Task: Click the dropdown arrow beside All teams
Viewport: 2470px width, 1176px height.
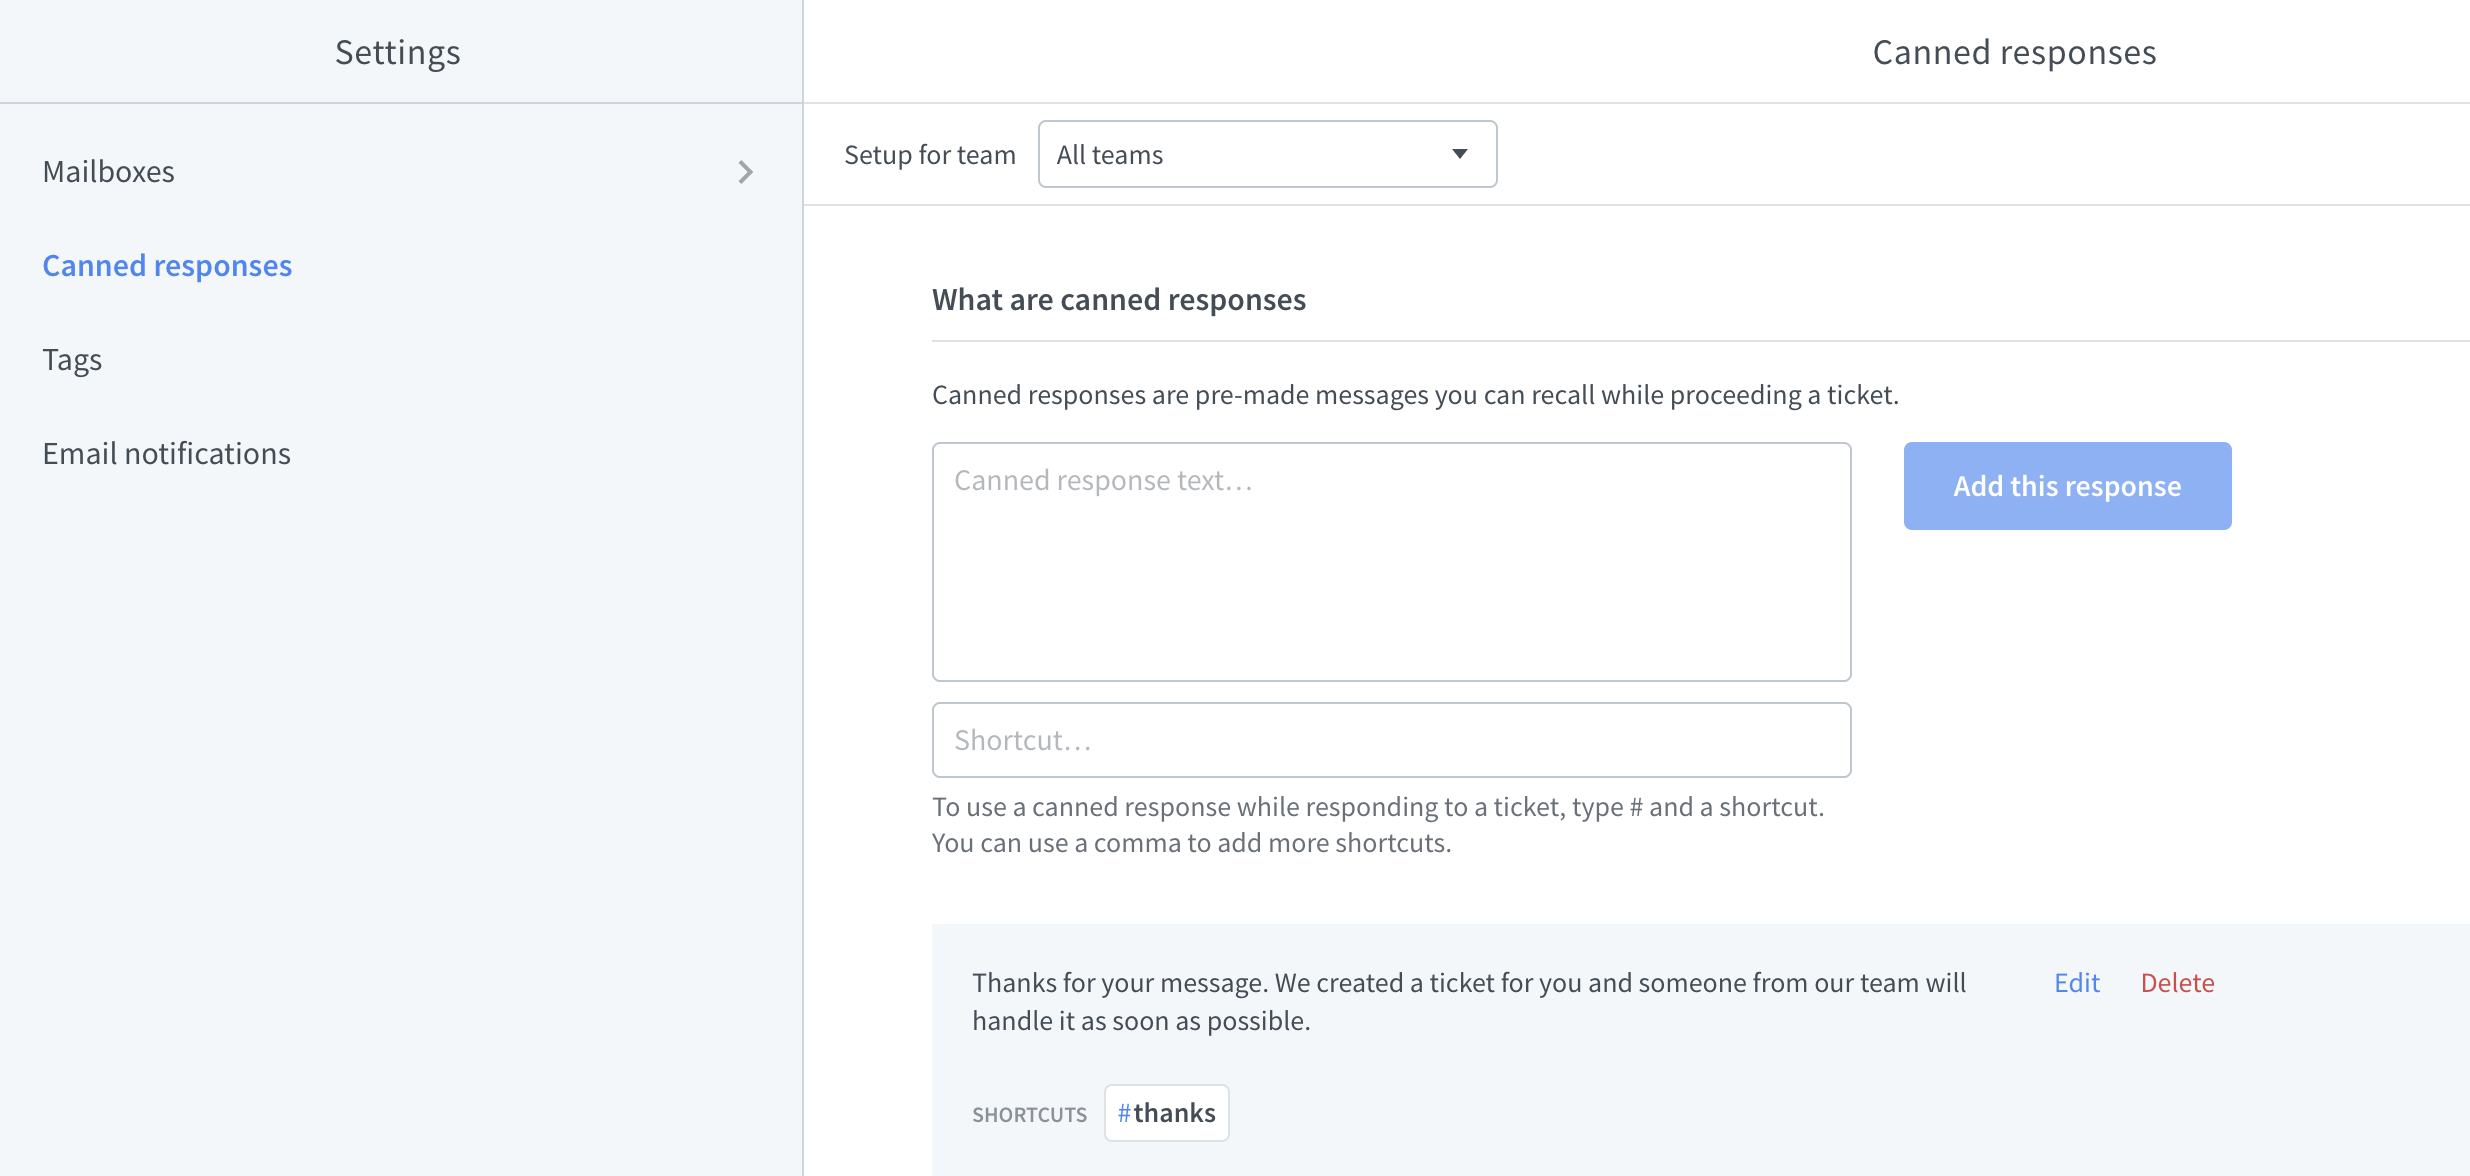Action: [1459, 153]
